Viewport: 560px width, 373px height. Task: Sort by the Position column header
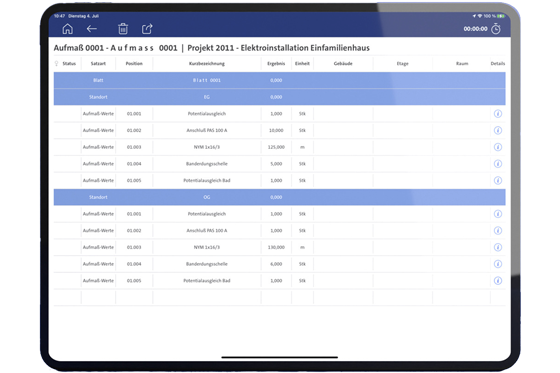click(134, 64)
